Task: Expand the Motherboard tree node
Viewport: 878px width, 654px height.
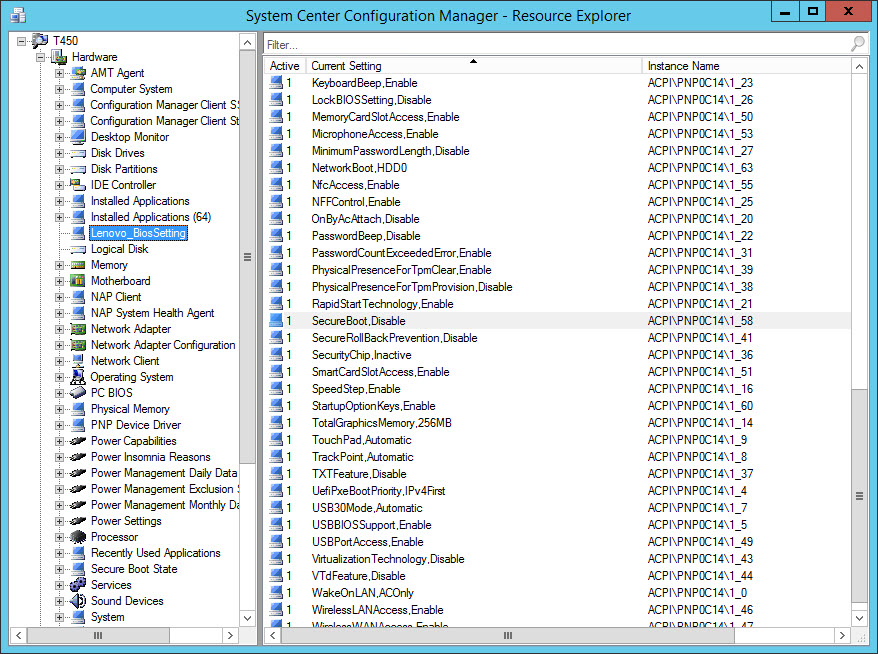Action: click(x=60, y=281)
